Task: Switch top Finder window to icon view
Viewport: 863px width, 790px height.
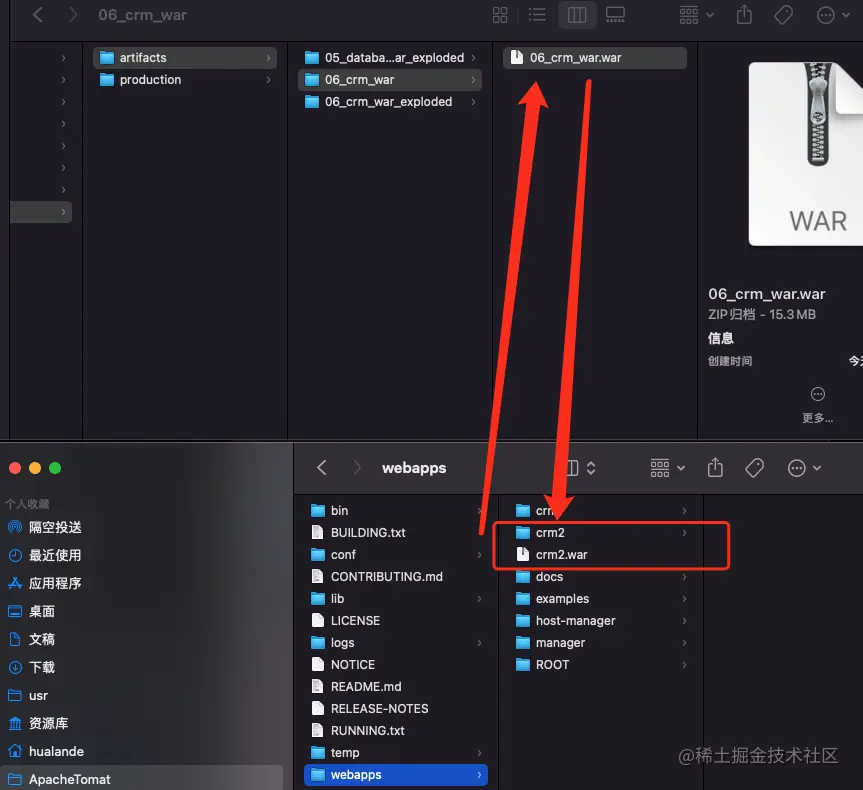Action: pos(500,15)
